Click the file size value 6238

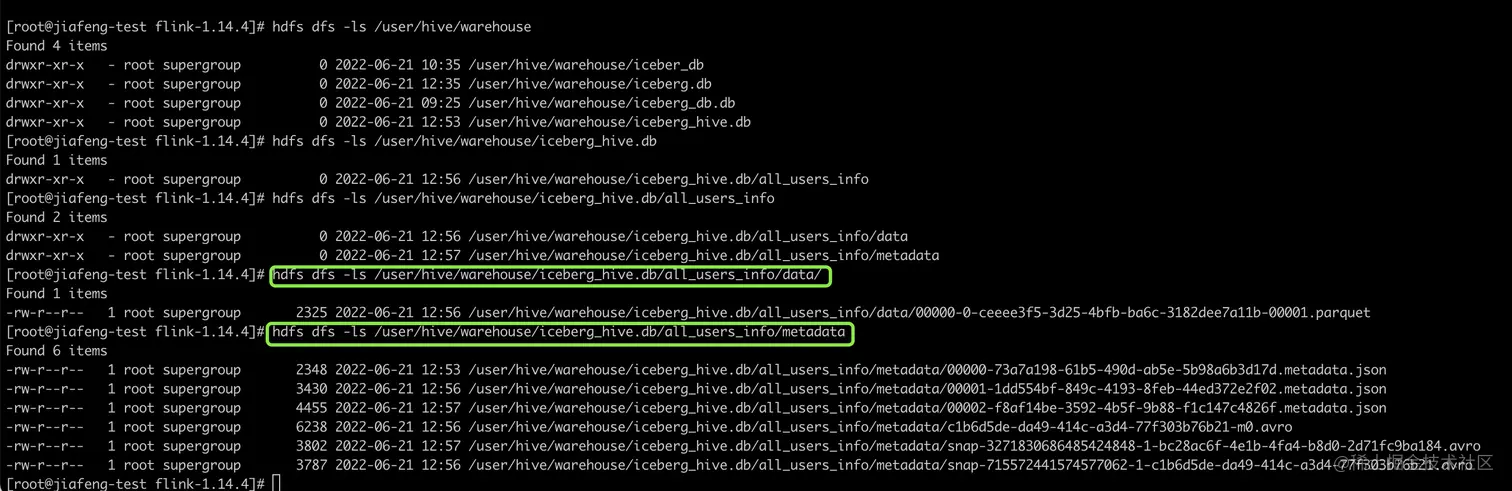pyautogui.click(x=311, y=427)
